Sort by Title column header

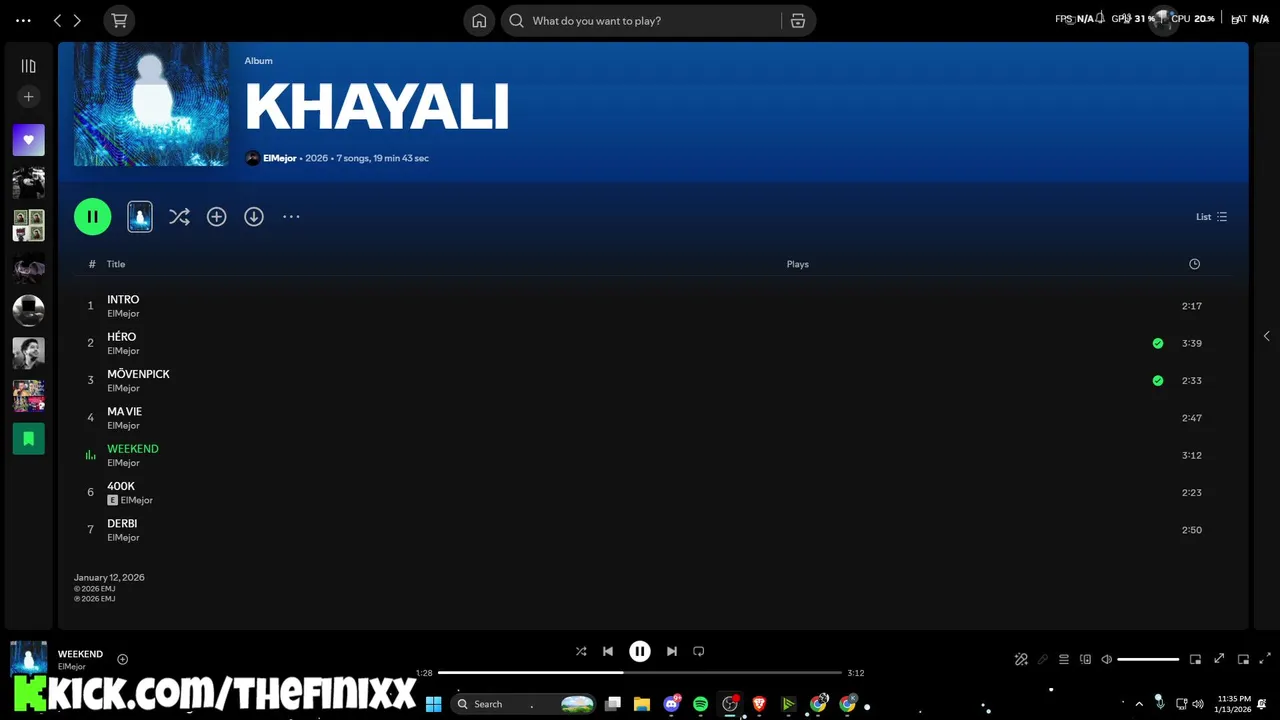pos(116,264)
